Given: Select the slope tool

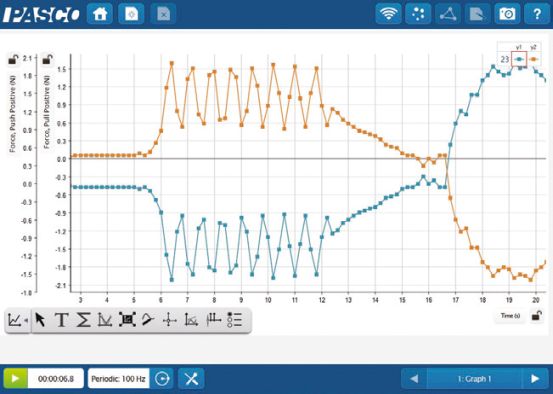Looking at the screenshot, I should tap(148, 320).
